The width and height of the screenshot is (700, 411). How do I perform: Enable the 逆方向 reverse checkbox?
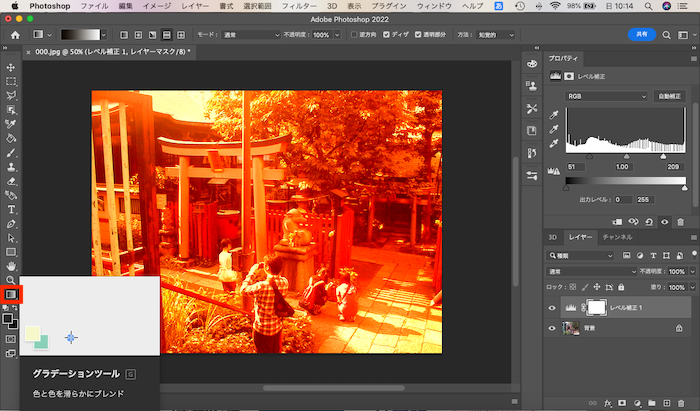354,35
